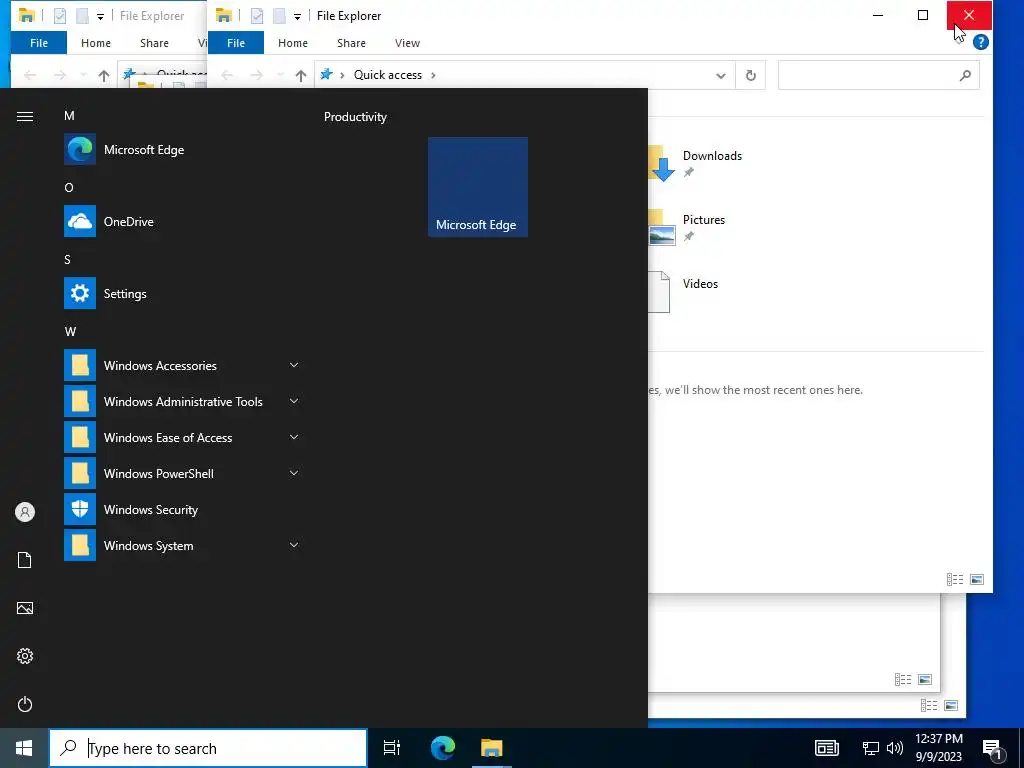The image size is (1024, 768).
Task: Open the notification center icon
Action: tap(993, 748)
